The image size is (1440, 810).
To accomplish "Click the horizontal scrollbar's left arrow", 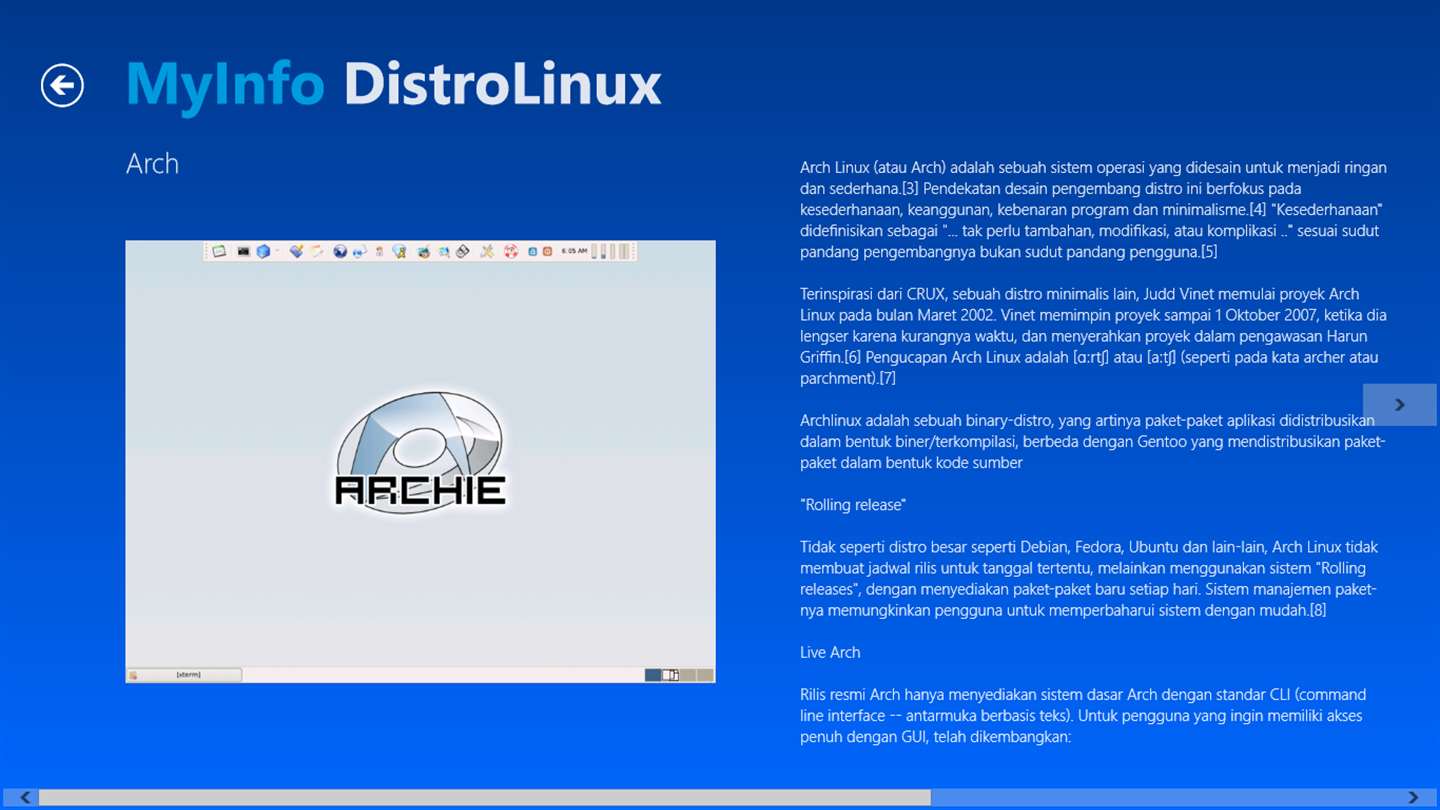I will (26, 797).
